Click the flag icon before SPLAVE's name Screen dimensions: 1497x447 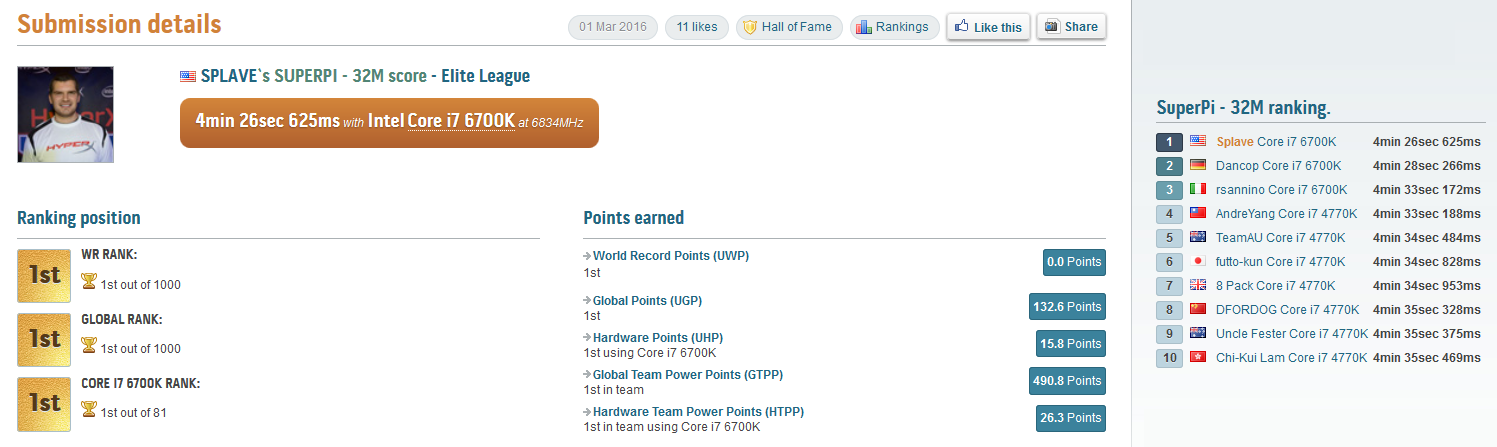188,76
